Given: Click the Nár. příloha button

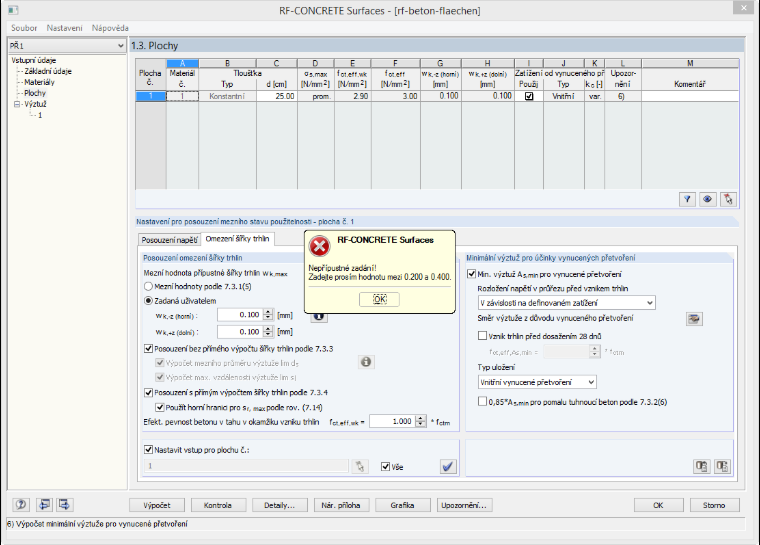Looking at the screenshot, I should 341,505.
